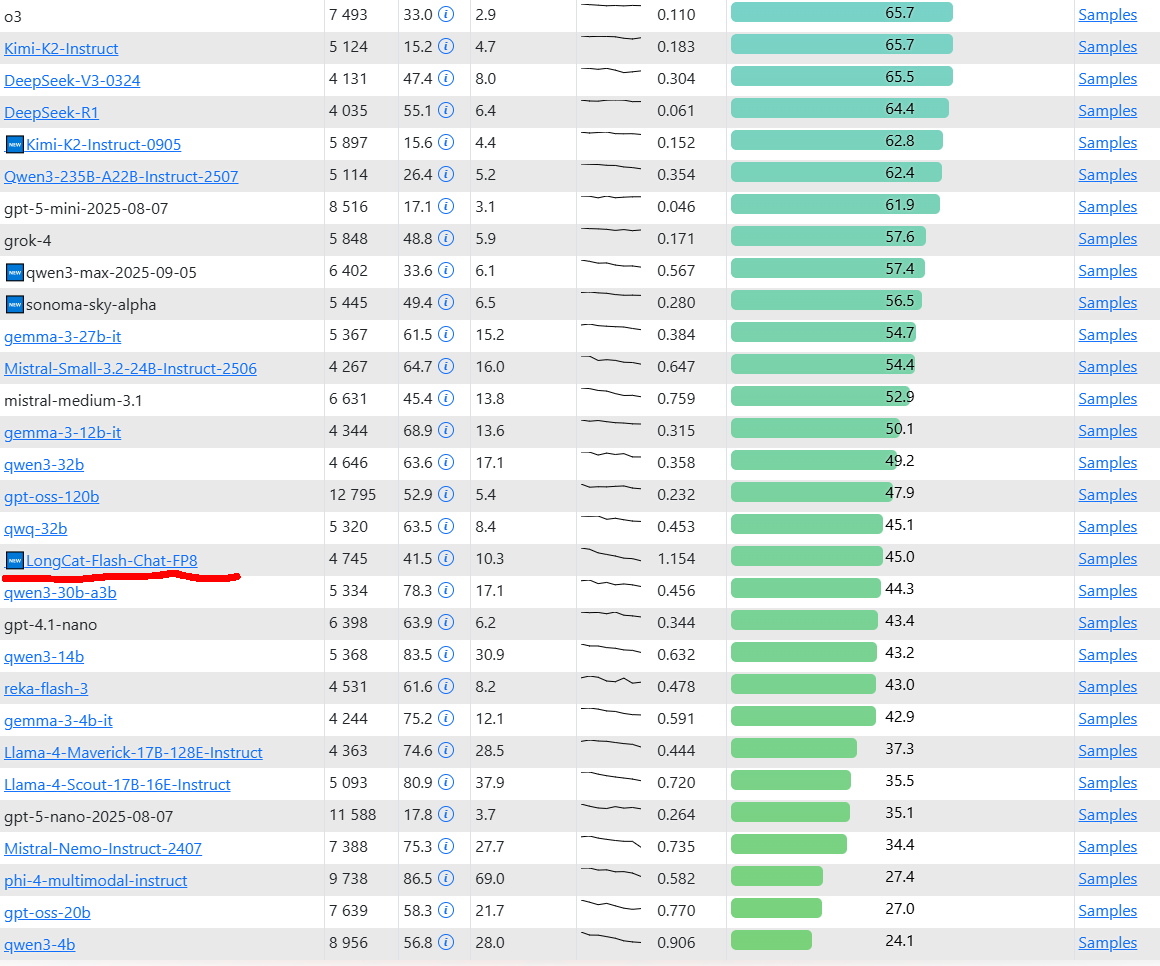
Task: View Samples for gpt-5-mini-2025-08-07
Action: 1107,207
